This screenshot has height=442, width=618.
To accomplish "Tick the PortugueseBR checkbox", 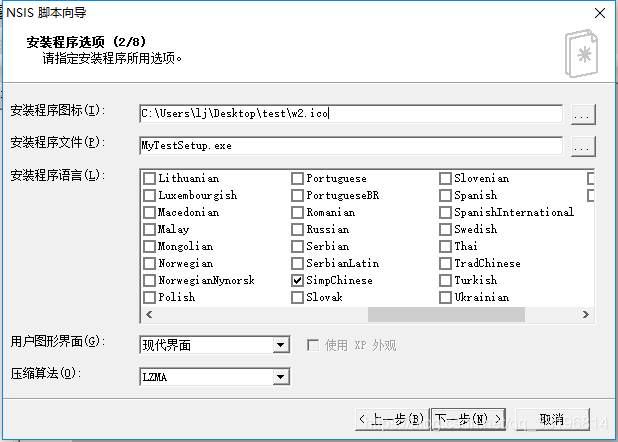I will pyautogui.click(x=297, y=195).
